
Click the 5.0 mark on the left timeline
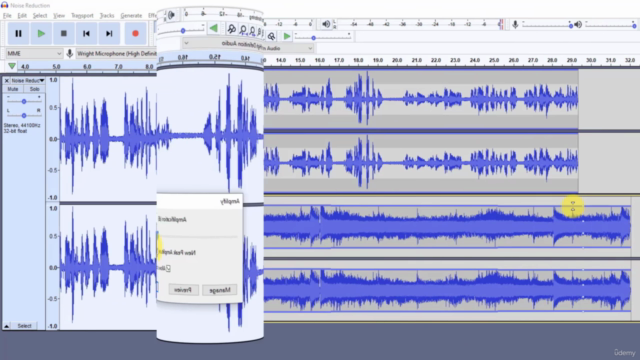pyautogui.click(x=56, y=67)
